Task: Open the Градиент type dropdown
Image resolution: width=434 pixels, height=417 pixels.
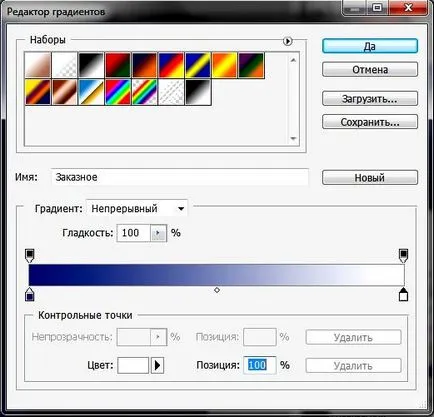Action: (137, 209)
